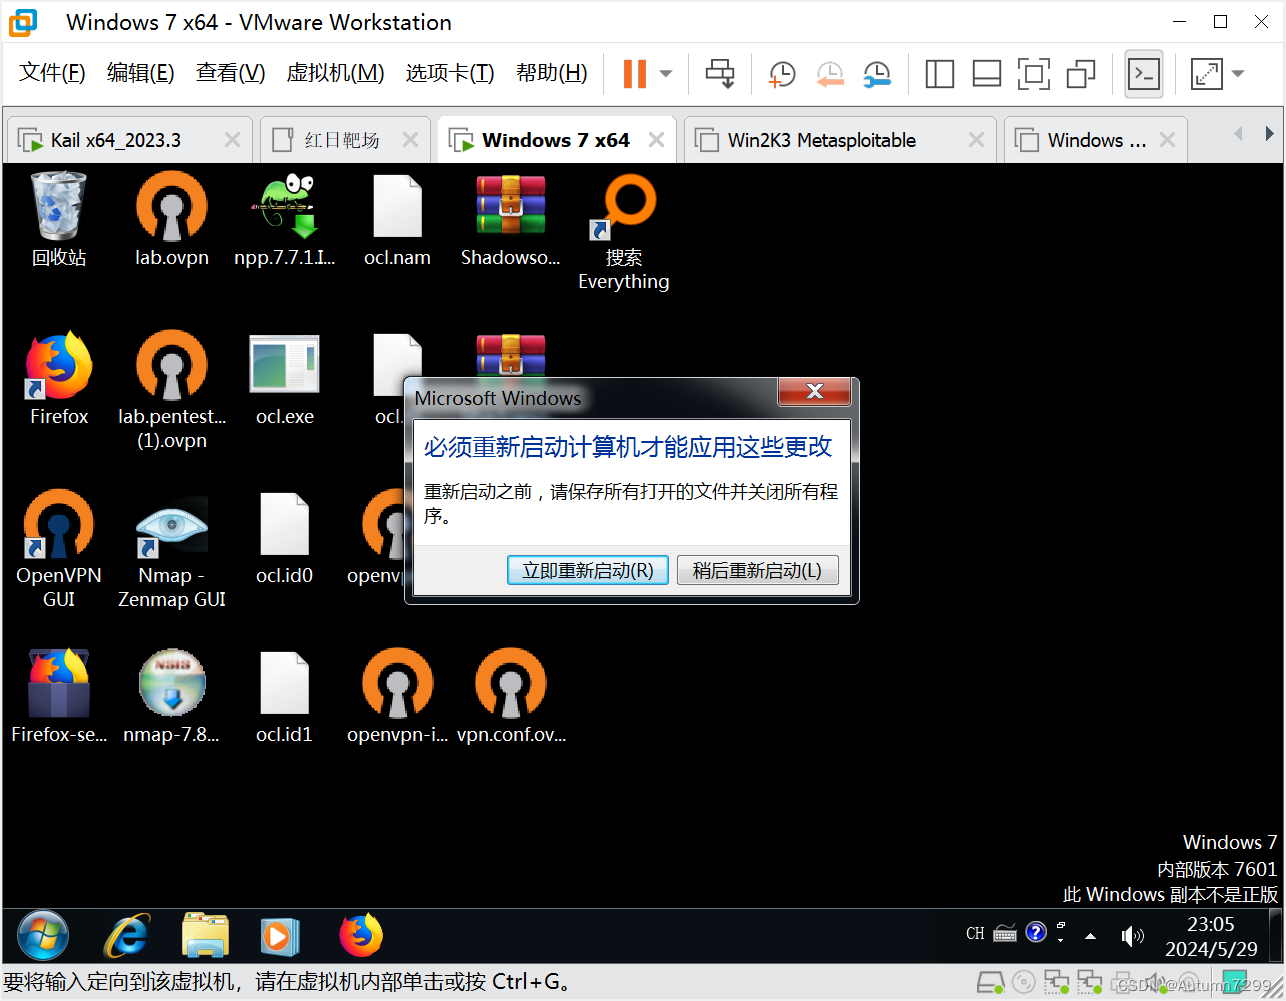
Task: Click 立即重新启动(R) button
Action: [x=588, y=570]
